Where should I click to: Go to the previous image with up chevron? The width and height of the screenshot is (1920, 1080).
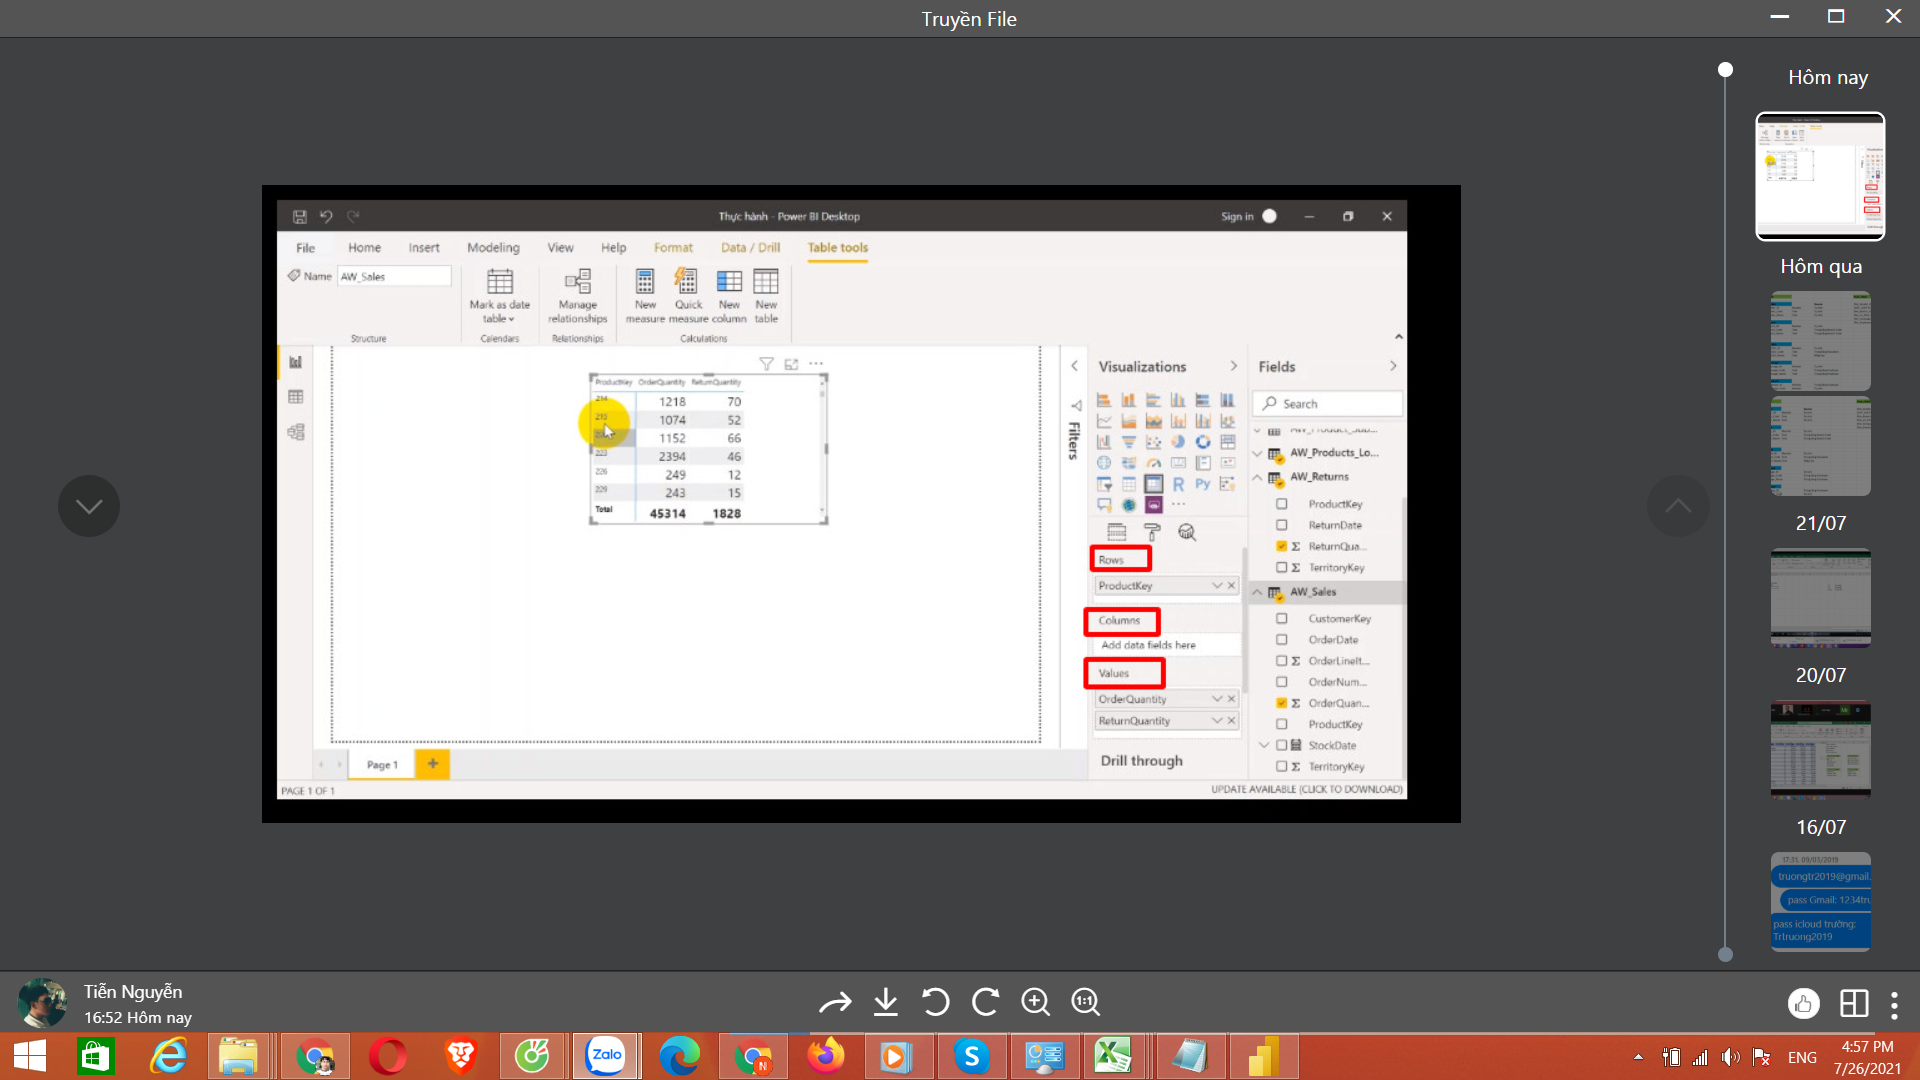click(1678, 506)
